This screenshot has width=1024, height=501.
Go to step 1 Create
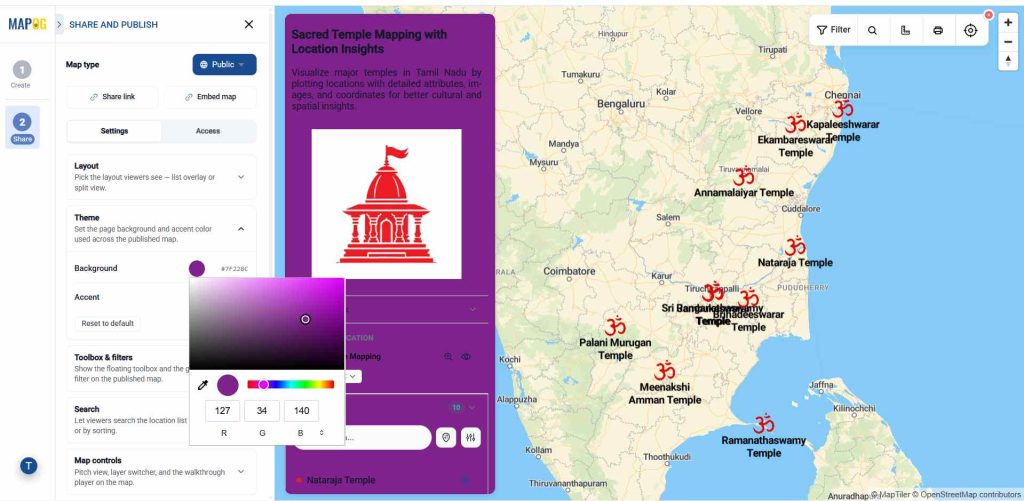pos(22,74)
